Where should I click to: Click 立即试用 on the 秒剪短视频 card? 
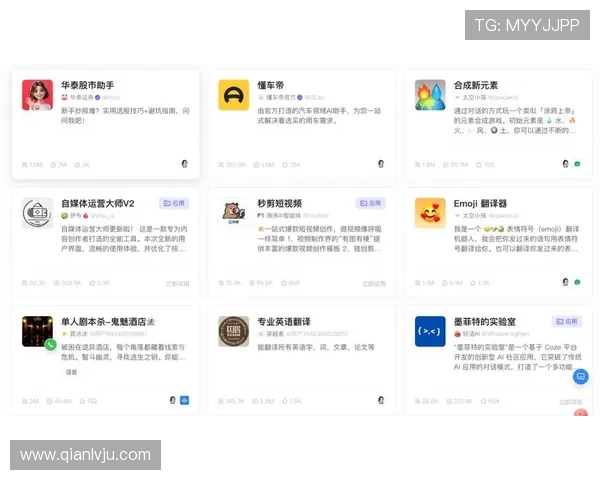[x=374, y=284]
